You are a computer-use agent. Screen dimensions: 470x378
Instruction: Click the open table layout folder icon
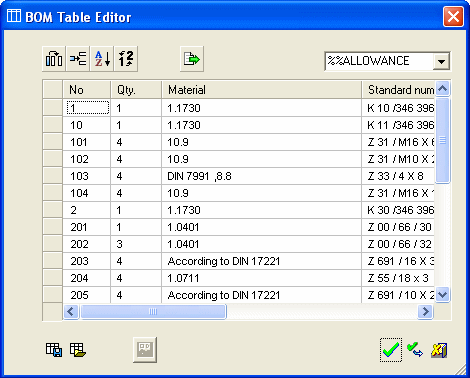[78, 350]
